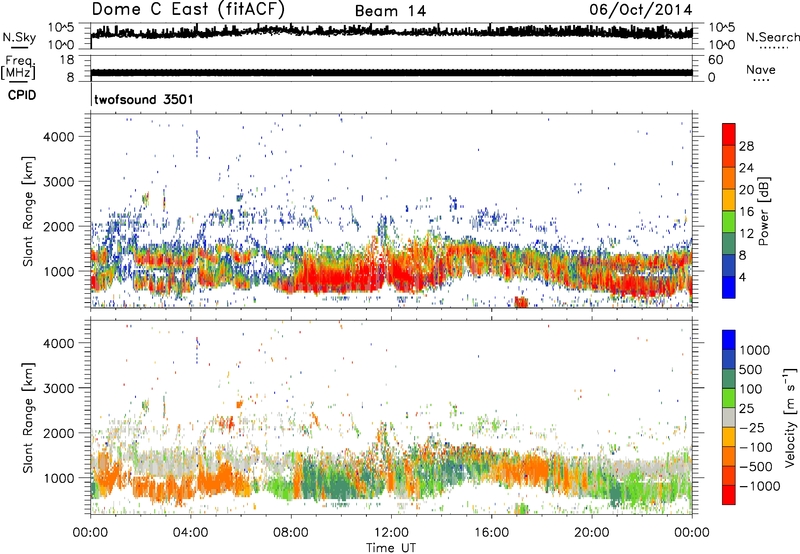This screenshot has width=800, height=554.
Task: Pick the red top segment of power colorbar
Action: 729,135
